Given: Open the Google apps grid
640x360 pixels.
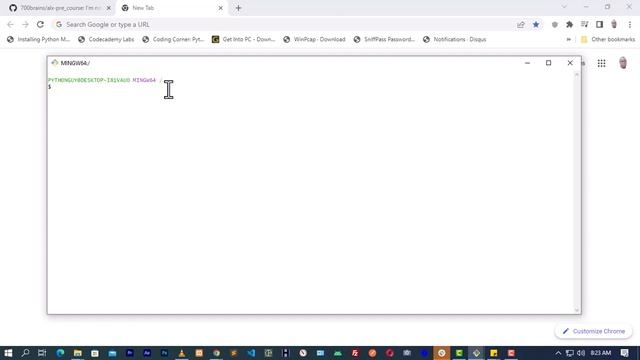Looking at the screenshot, I should point(601,63).
